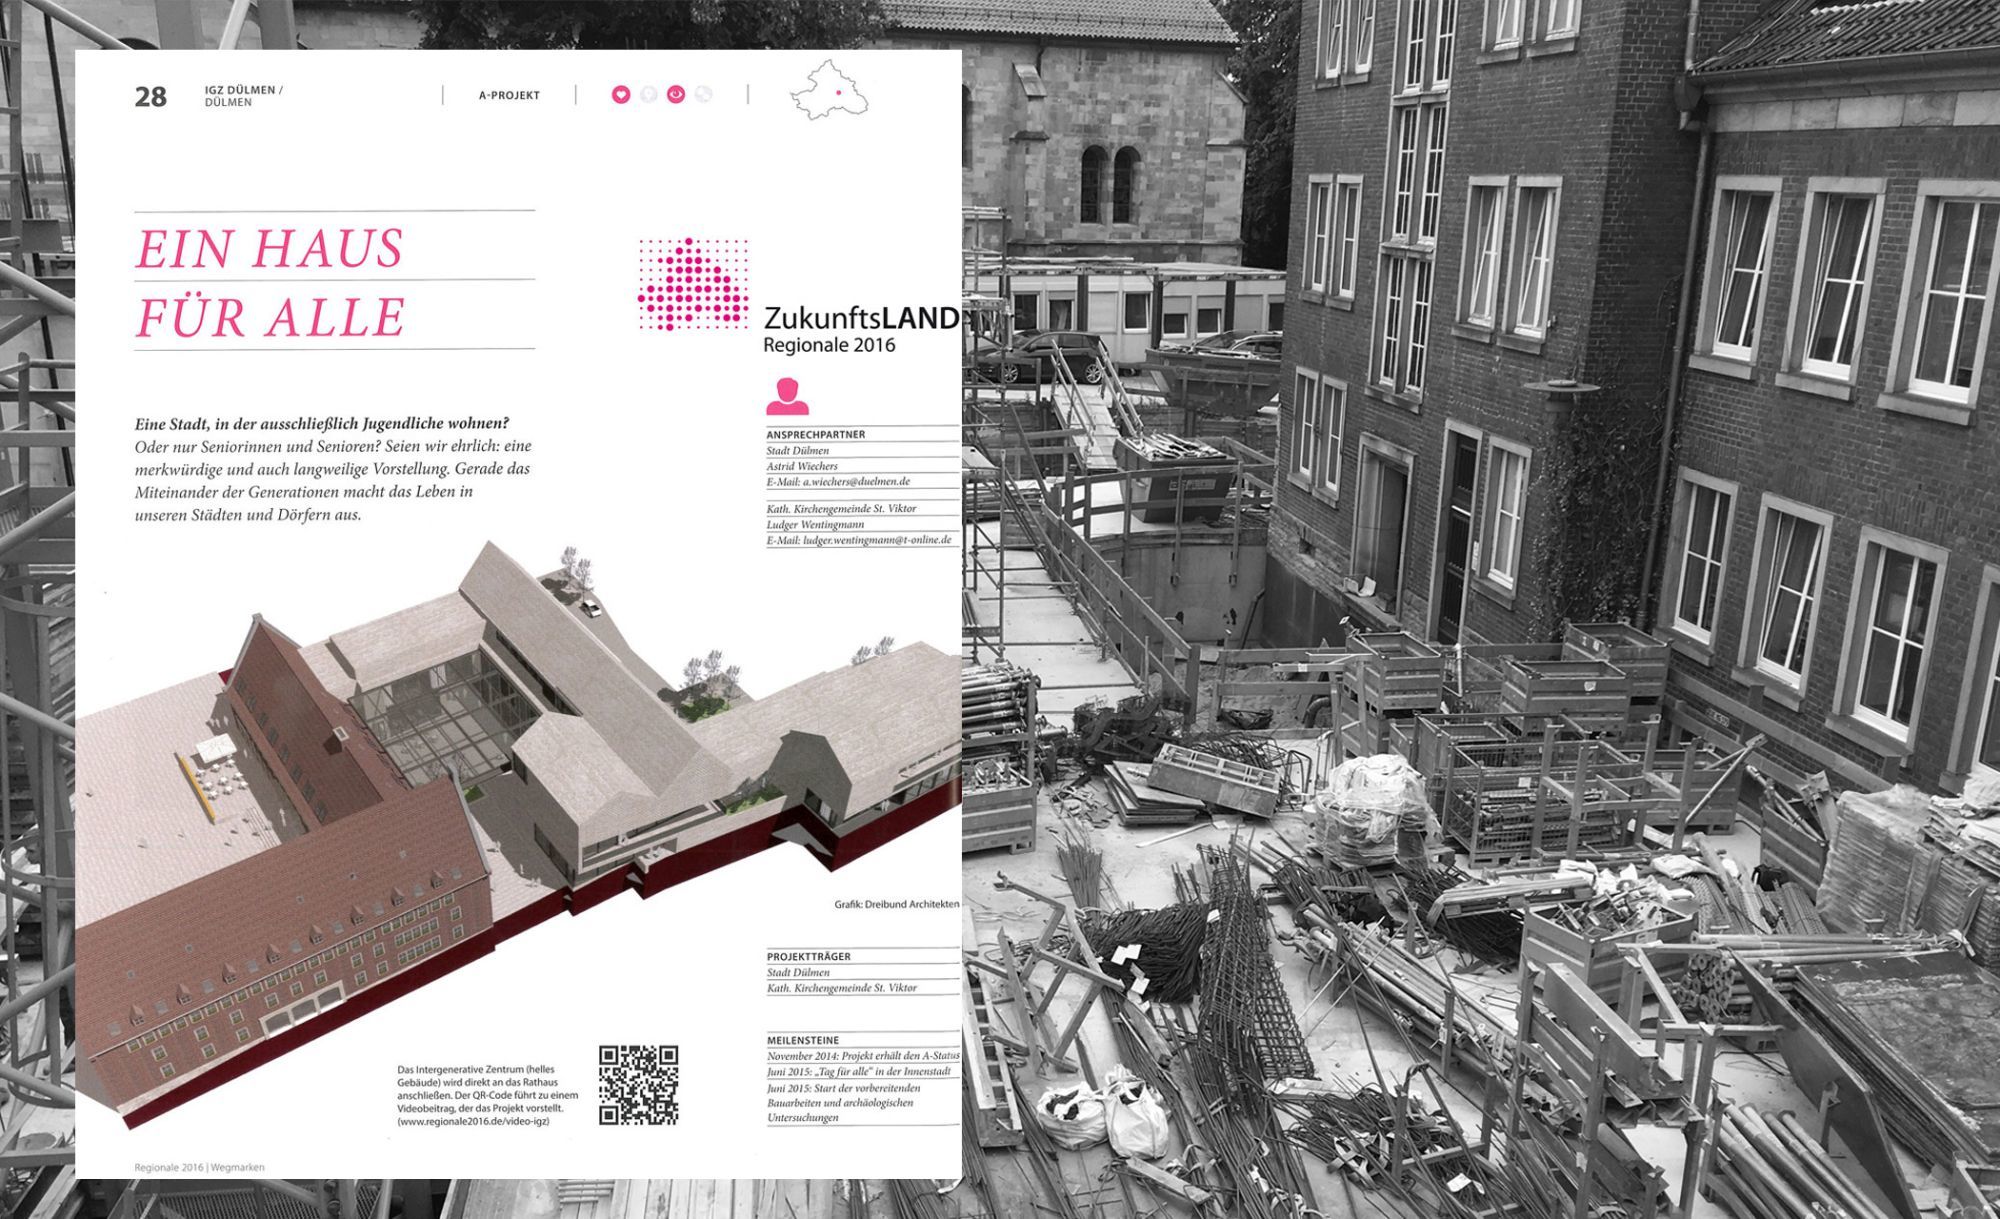Click the 'Regionale 2016' text under the logo
Image resolution: width=2000 pixels, height=1219 pixels.
[x=829, y=346]
